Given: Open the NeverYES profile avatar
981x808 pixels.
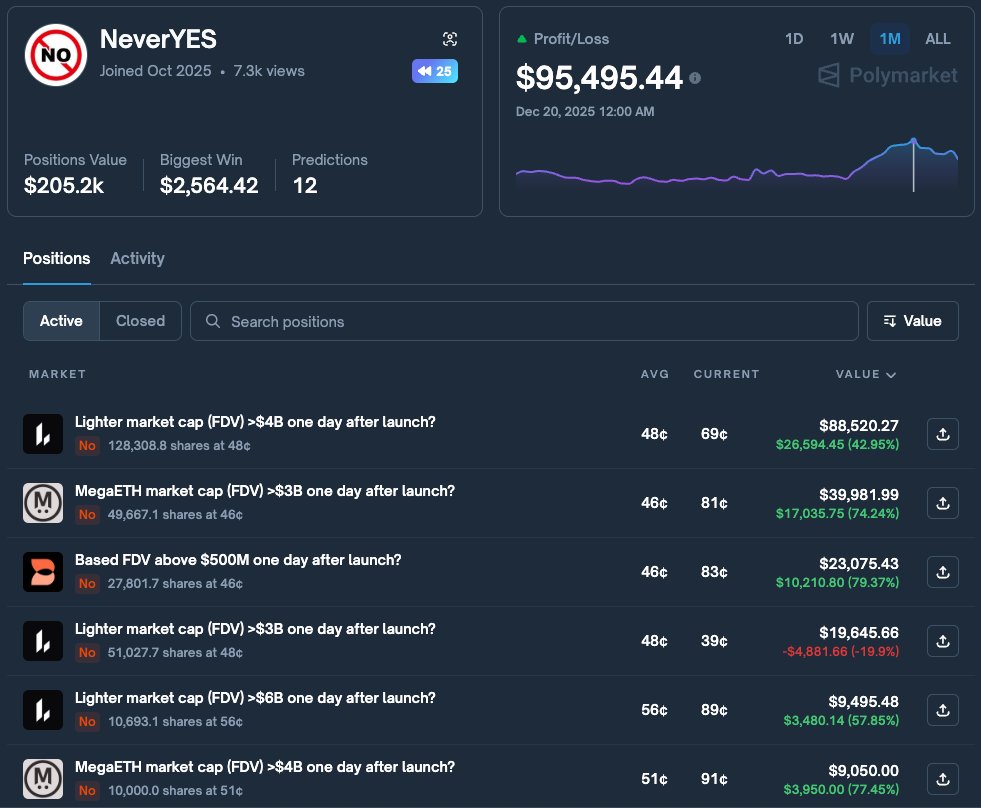Looking at the screenshot, I should click(56, 55).
